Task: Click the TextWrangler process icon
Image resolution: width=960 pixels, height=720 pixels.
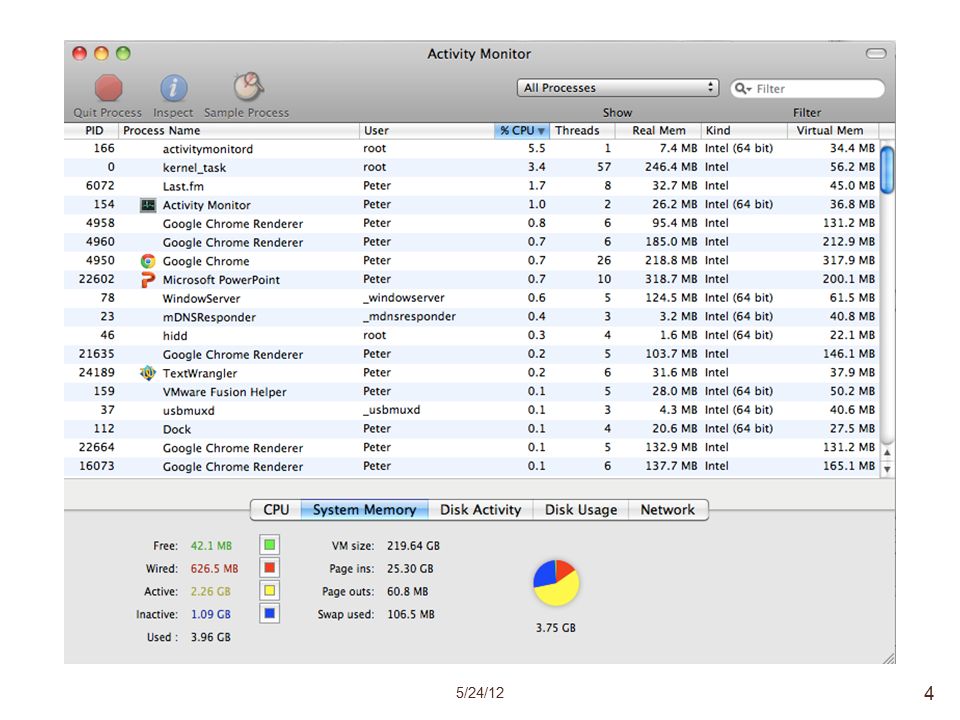Action: (x=148, y=373)
